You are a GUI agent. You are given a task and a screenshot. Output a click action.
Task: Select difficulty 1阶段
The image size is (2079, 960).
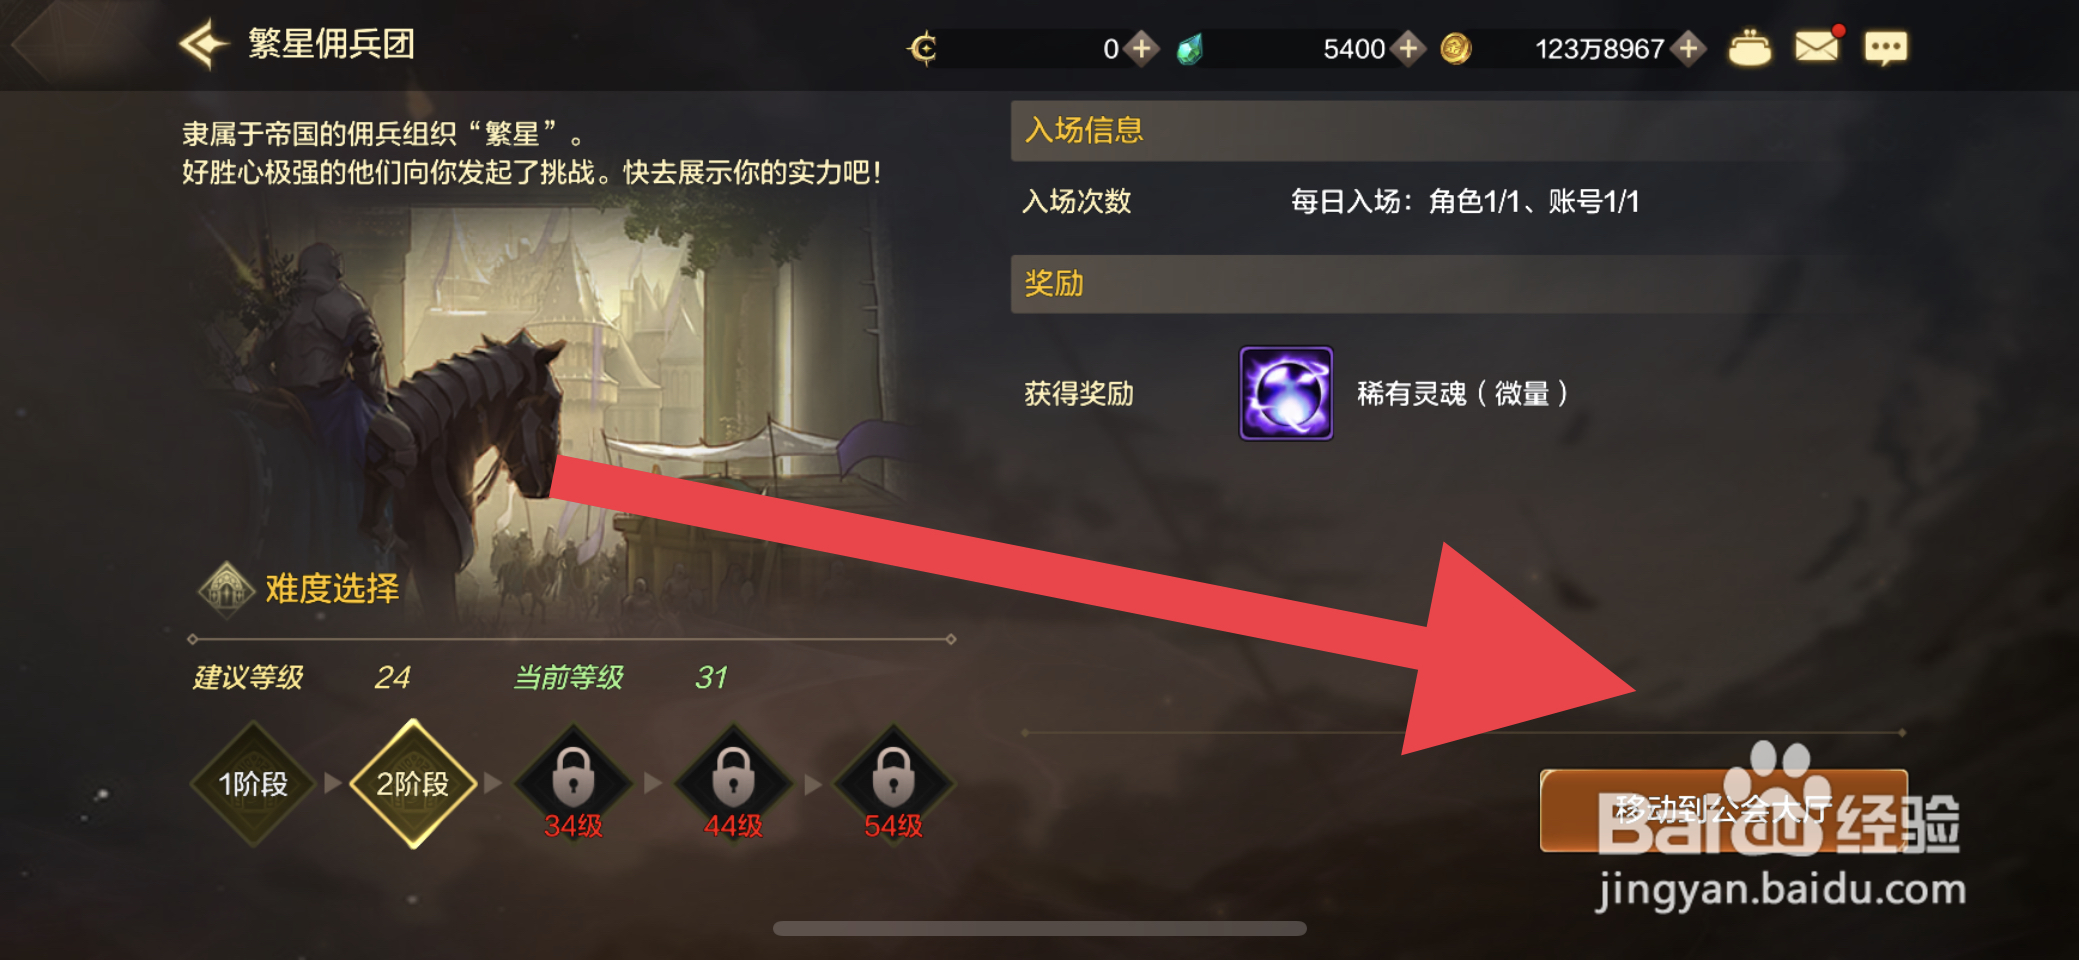point(253,784)
